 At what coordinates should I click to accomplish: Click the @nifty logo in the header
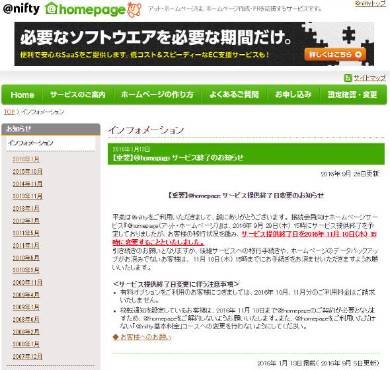(21, 9)
